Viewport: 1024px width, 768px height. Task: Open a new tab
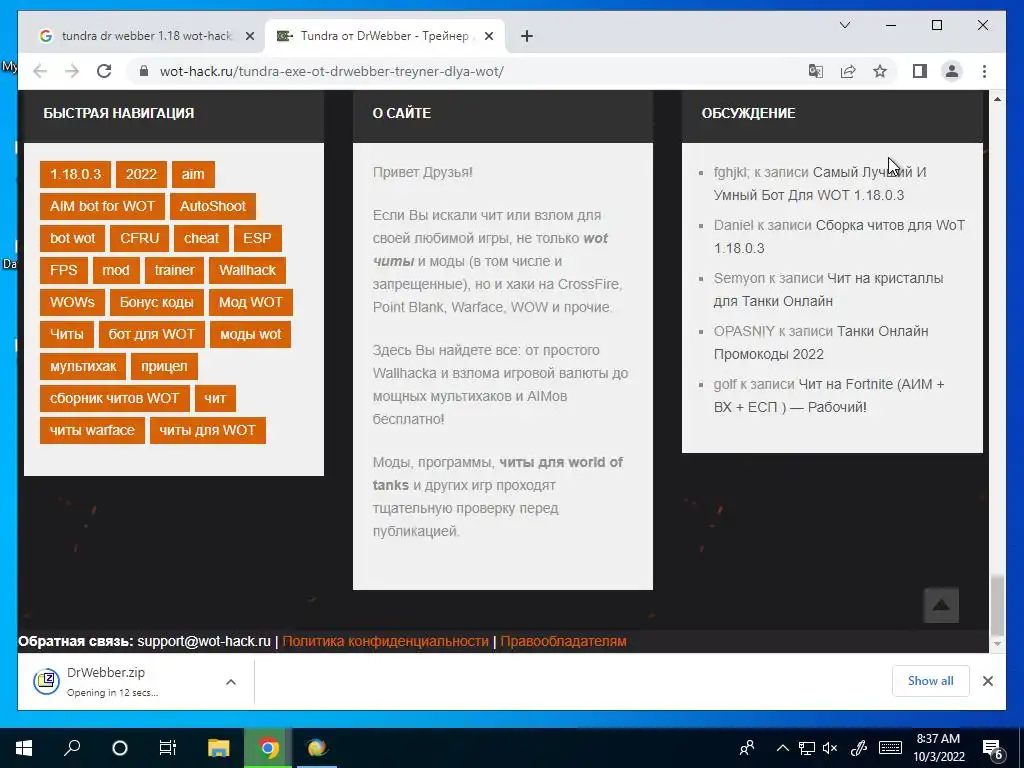(x=526, y=36)
